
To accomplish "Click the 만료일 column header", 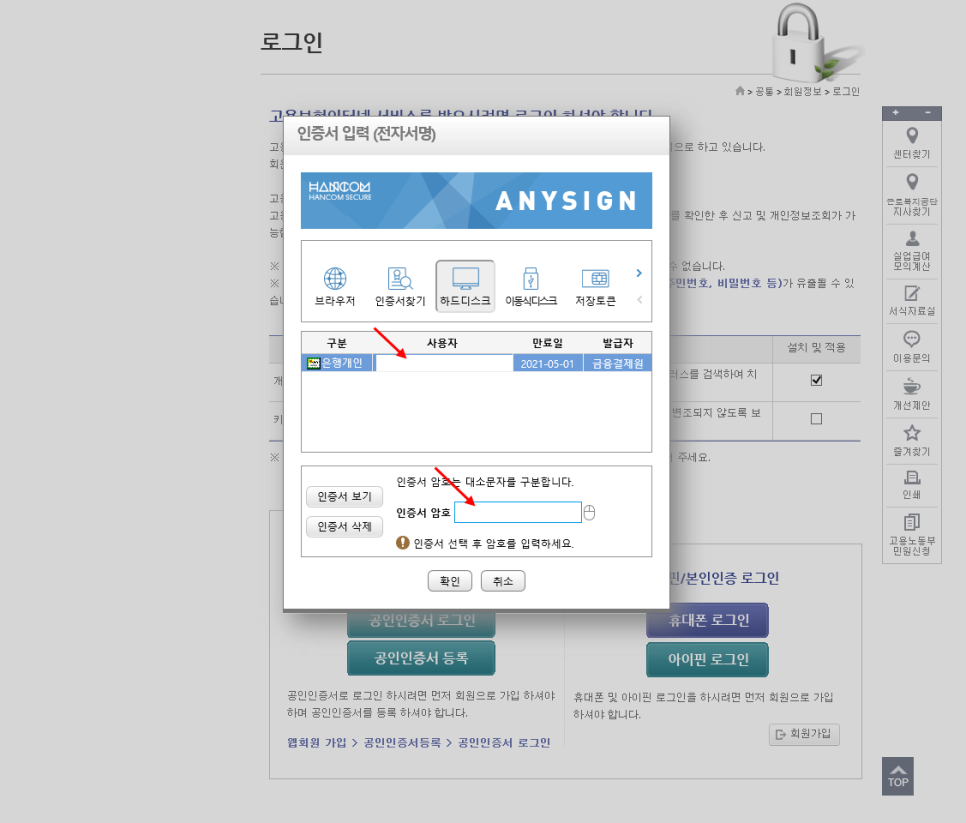I will tap(547, 343).
